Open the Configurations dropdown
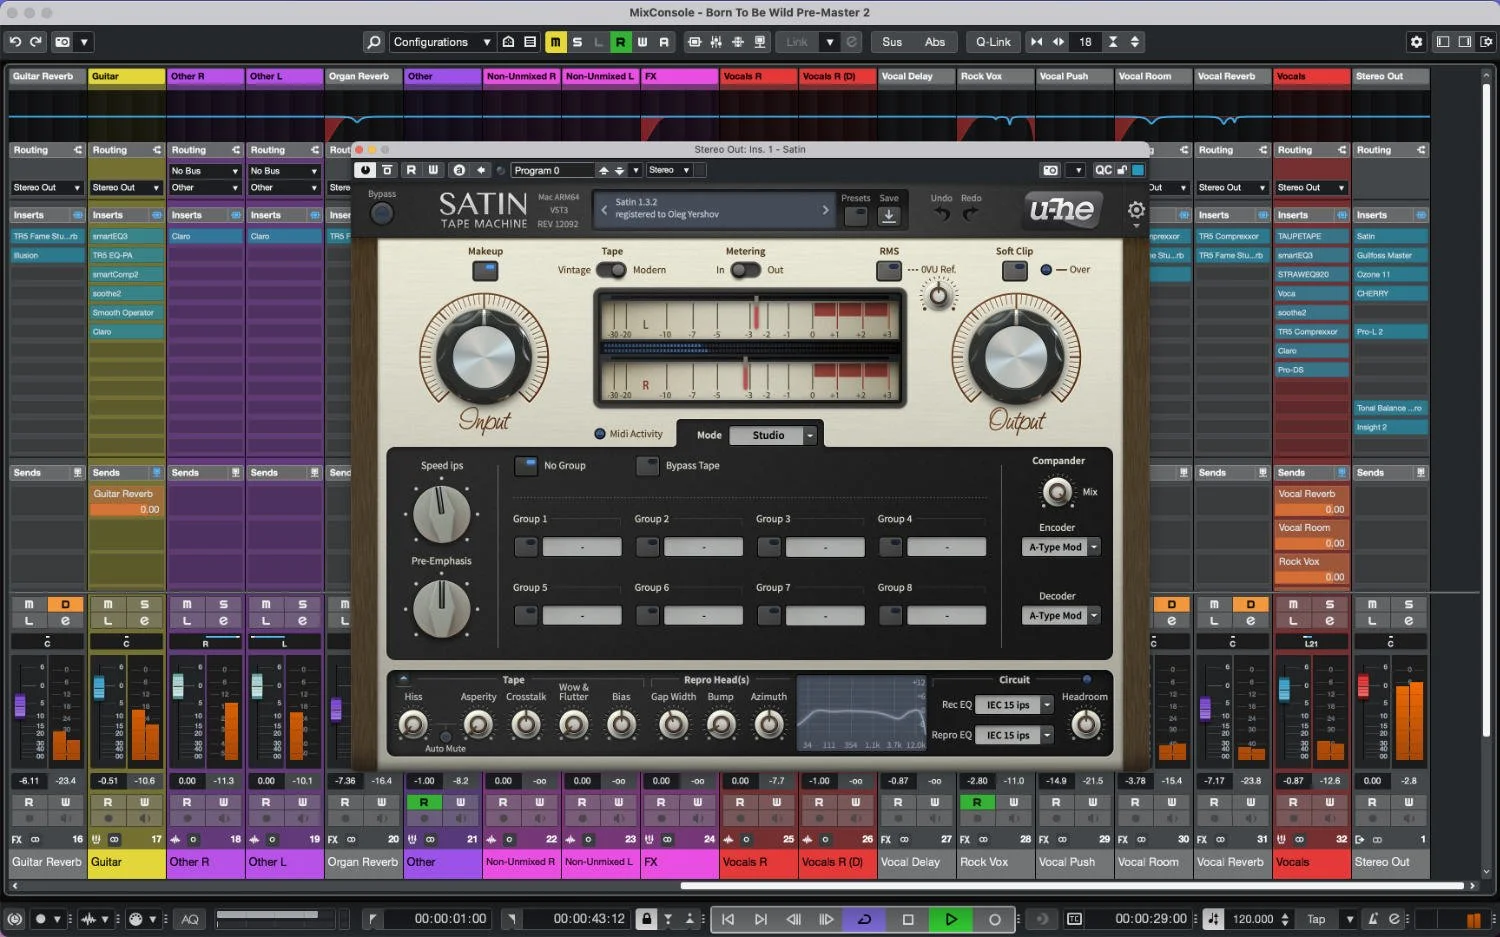1500x937 pixels. pos(441,42)
